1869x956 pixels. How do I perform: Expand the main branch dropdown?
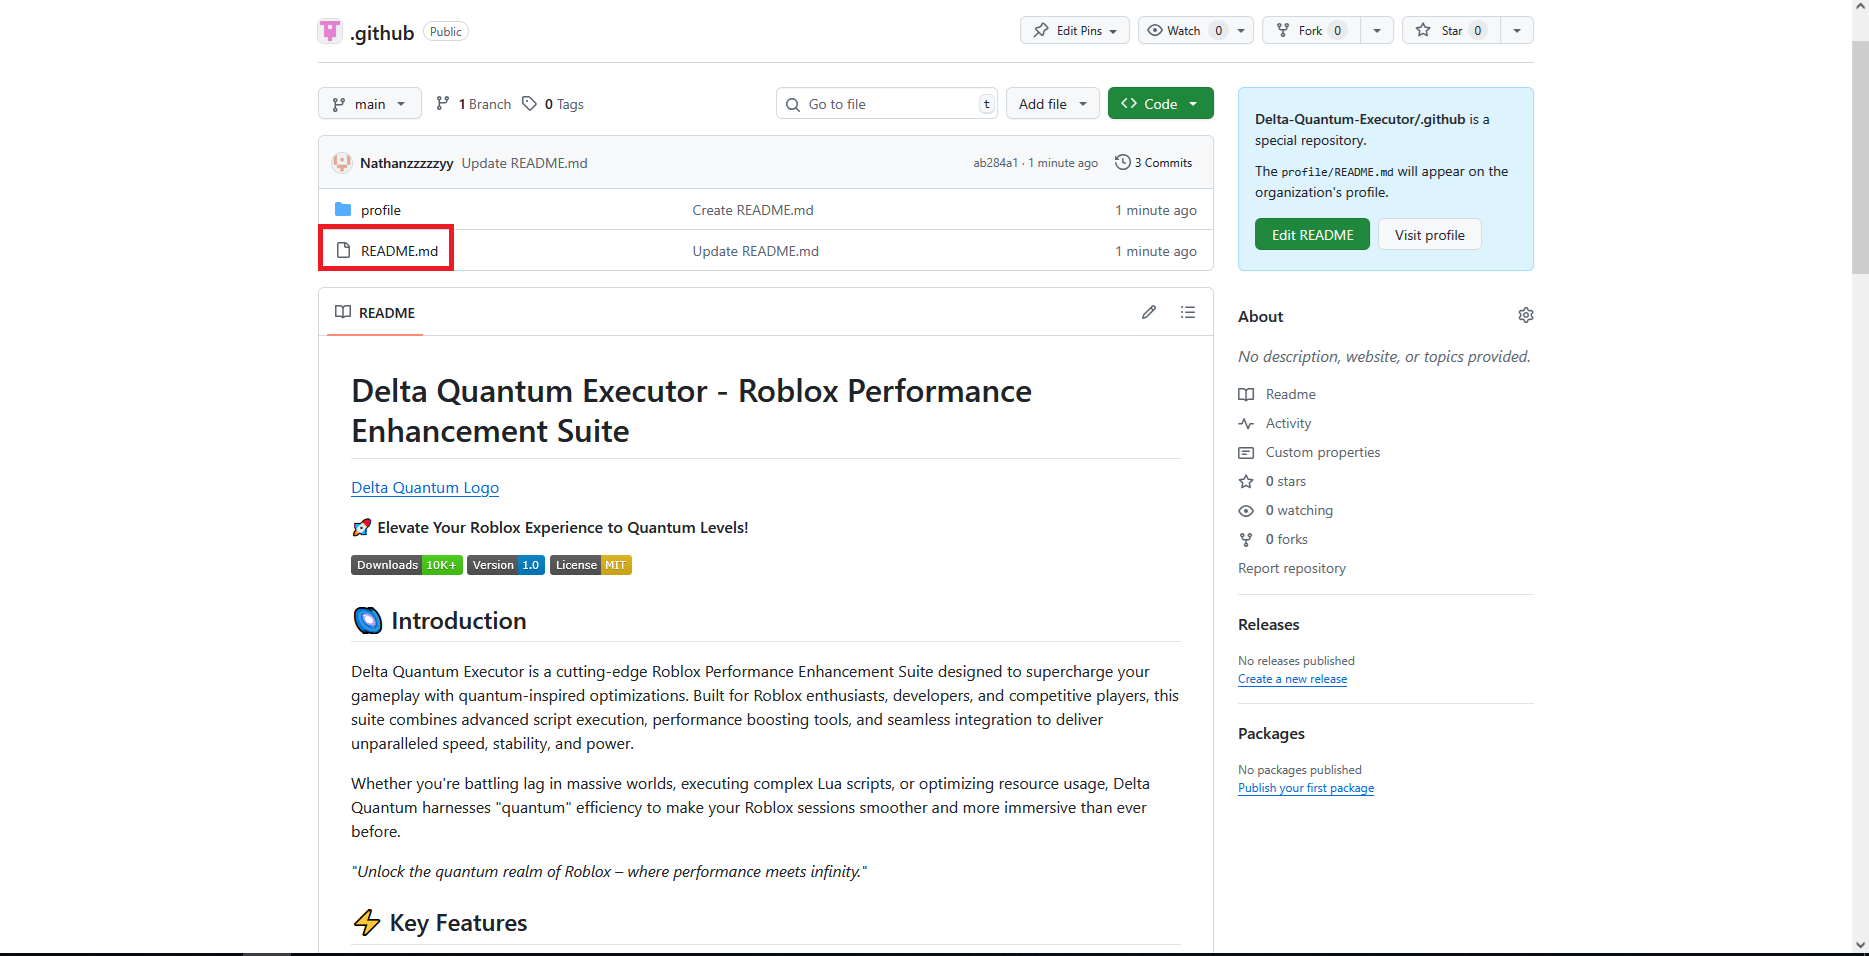click(369, 104)
